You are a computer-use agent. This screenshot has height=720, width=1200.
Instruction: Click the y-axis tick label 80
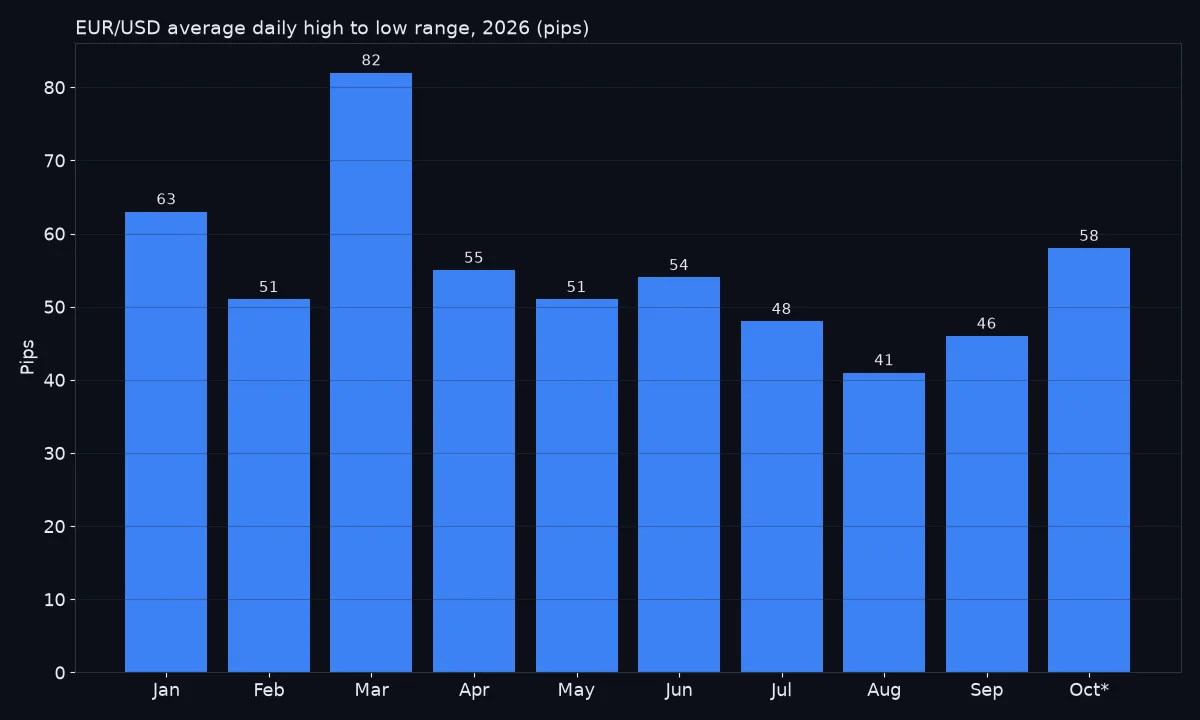pos(54,88)
